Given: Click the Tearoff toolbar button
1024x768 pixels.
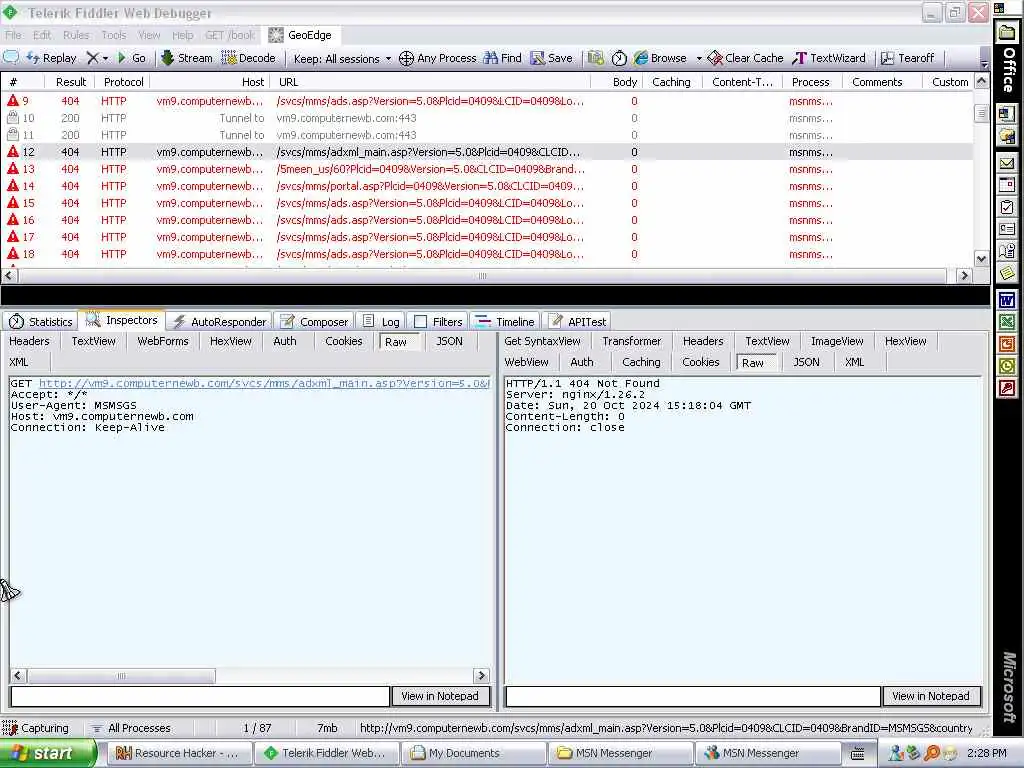Looking at the screenshot, I should click(907, 58).
